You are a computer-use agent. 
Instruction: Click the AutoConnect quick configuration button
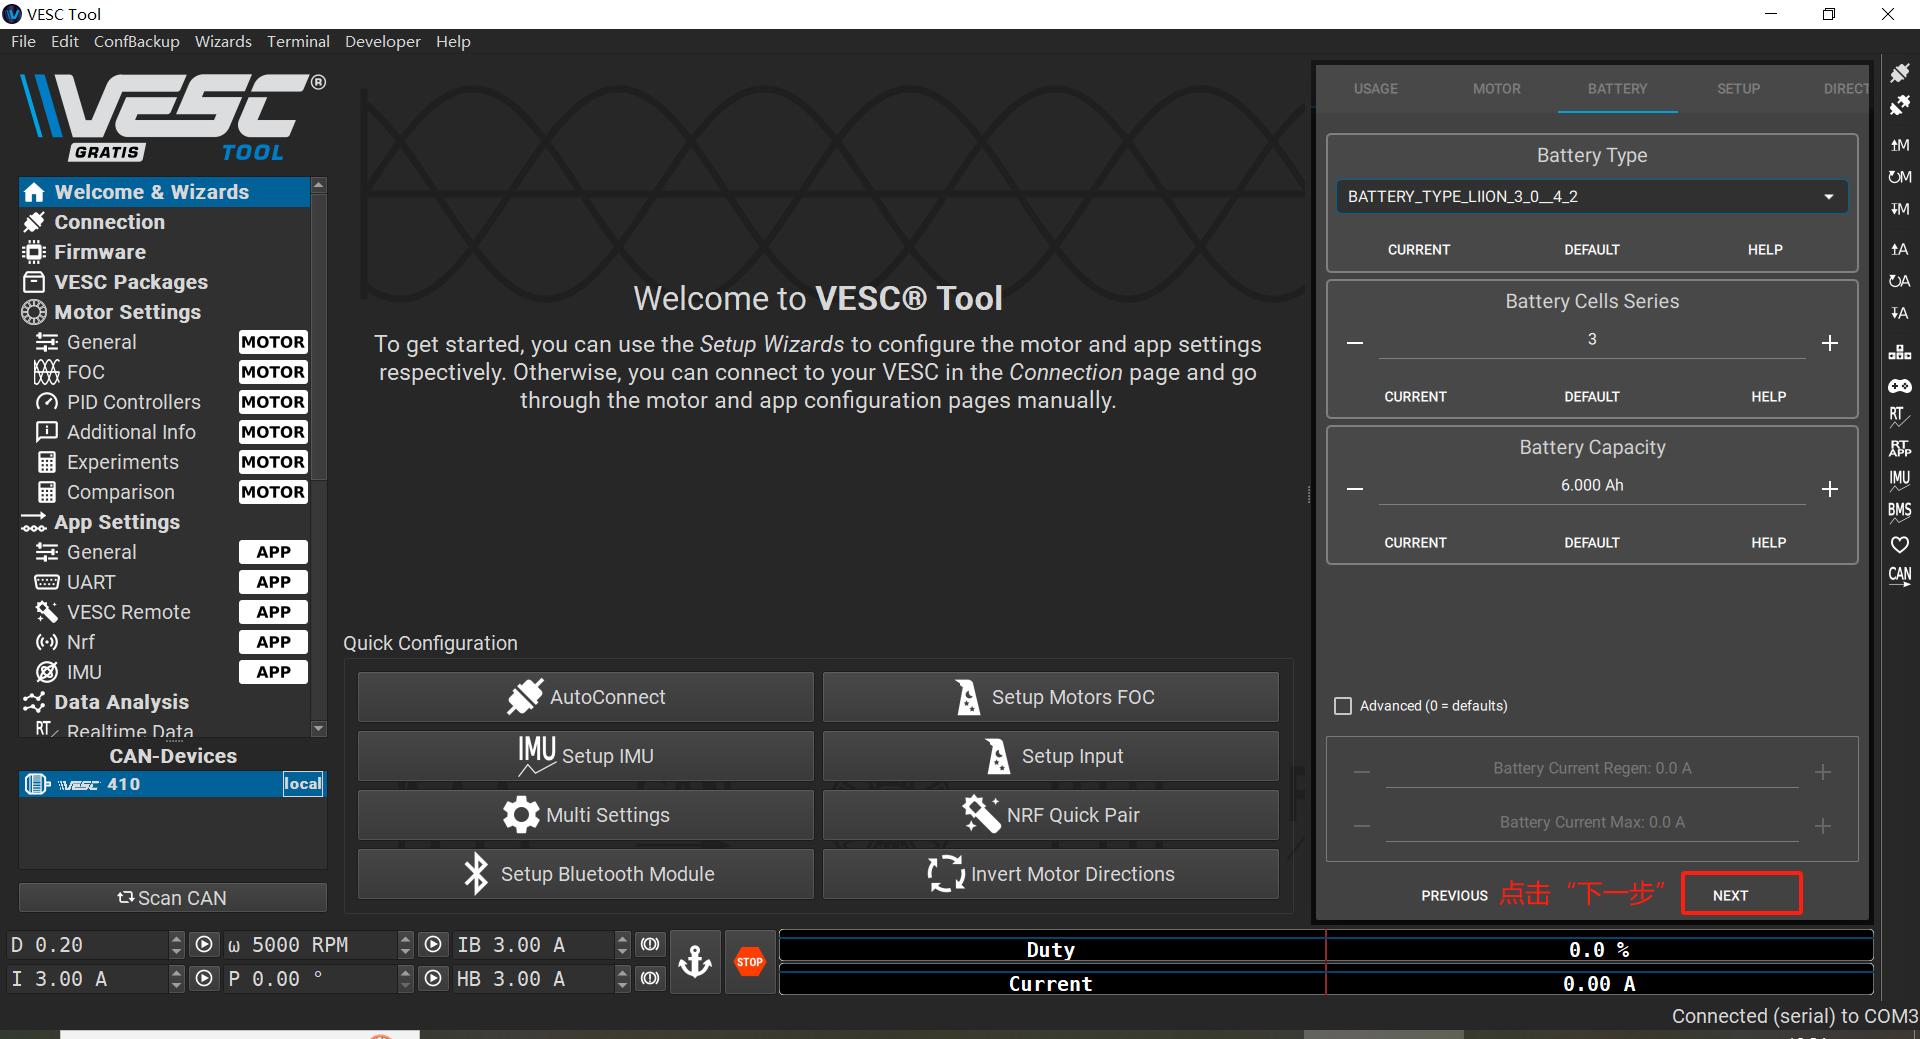[586, 697]
